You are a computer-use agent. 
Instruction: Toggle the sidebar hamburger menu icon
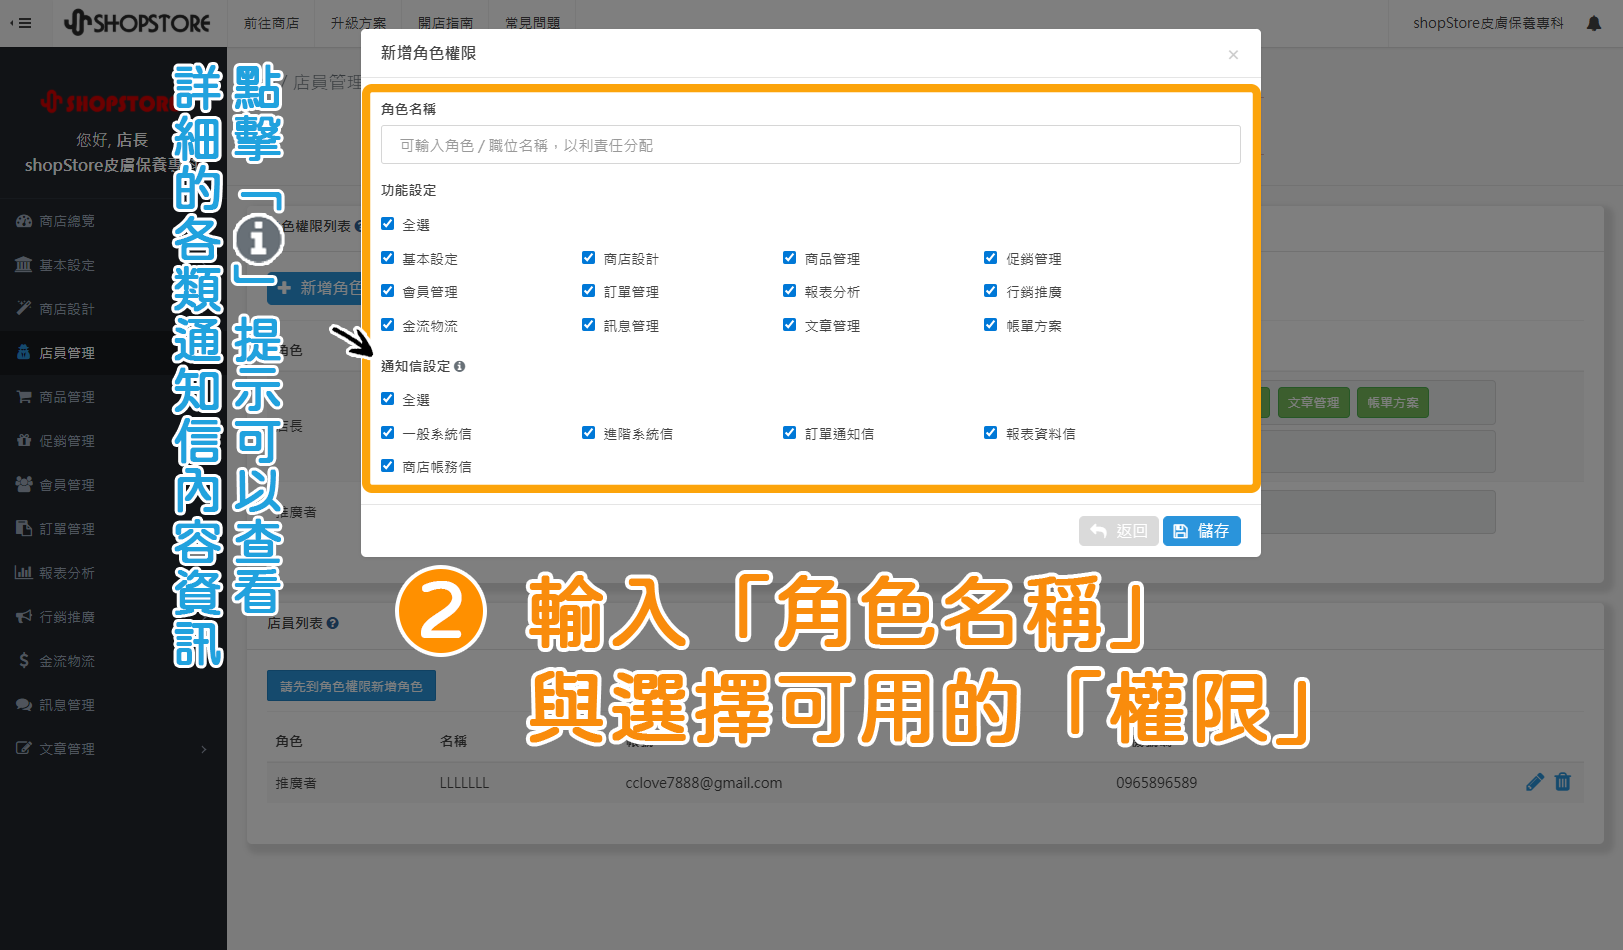pyautogui.click(x=21, y=23)
